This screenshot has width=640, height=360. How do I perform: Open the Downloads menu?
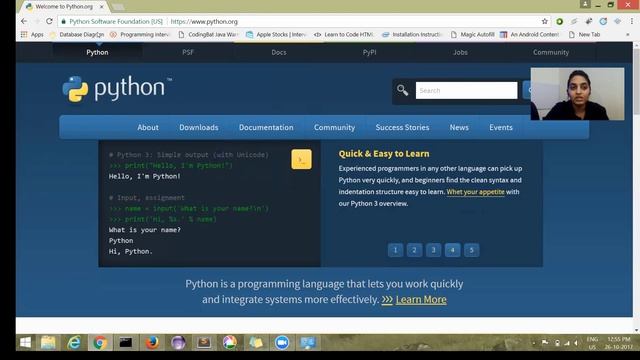[x=199, y=127]
